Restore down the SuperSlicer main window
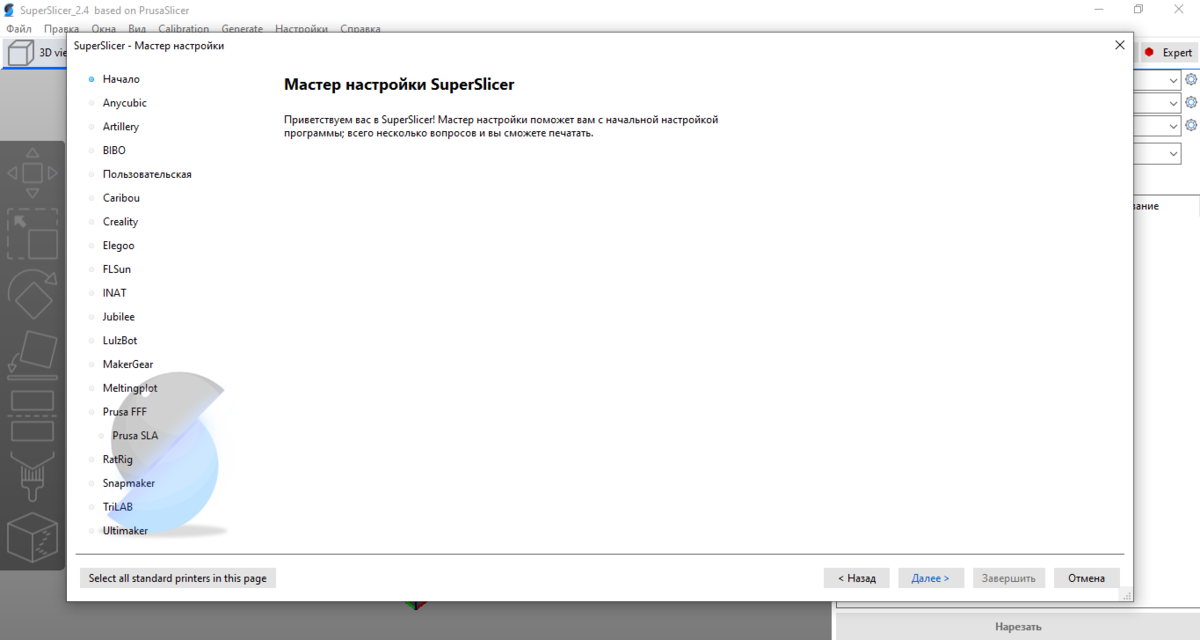Image resolution: width=1200 pixels, height=640 pixels. tap(1138, 9)
